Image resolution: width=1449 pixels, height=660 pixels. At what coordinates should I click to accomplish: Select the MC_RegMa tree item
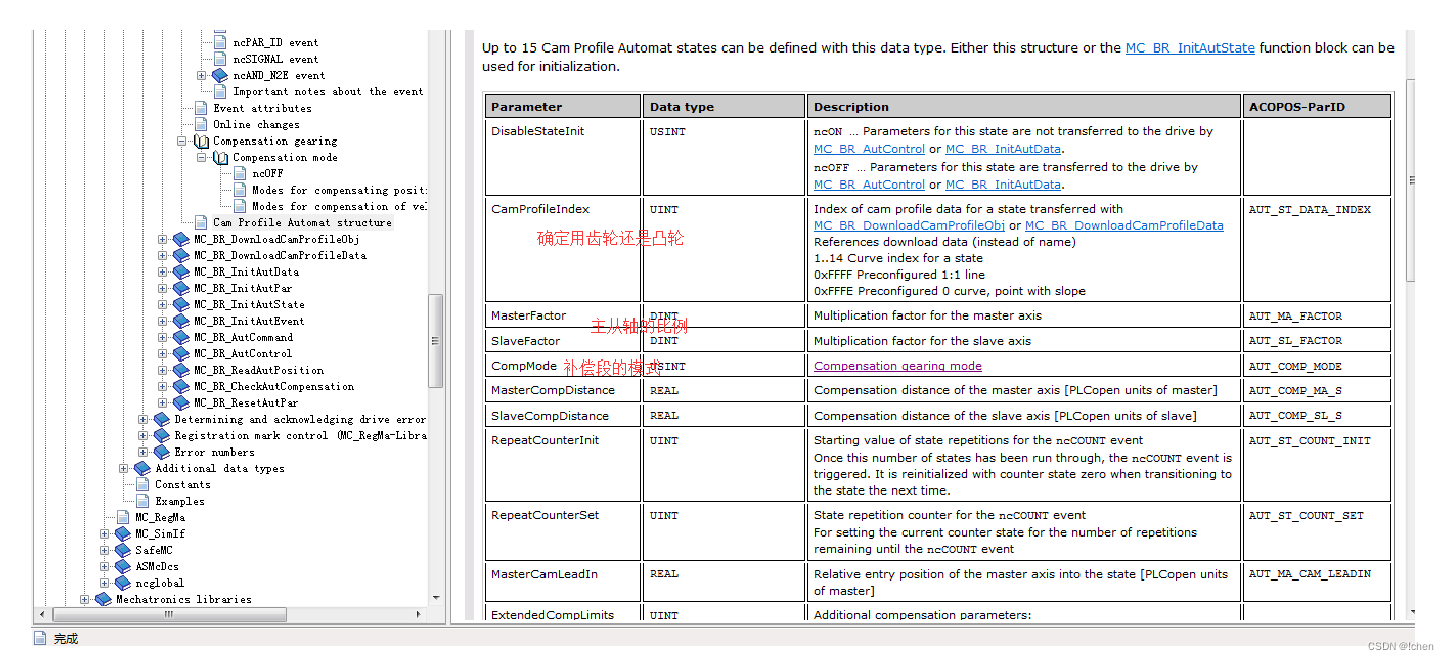(x=160, y=517)
